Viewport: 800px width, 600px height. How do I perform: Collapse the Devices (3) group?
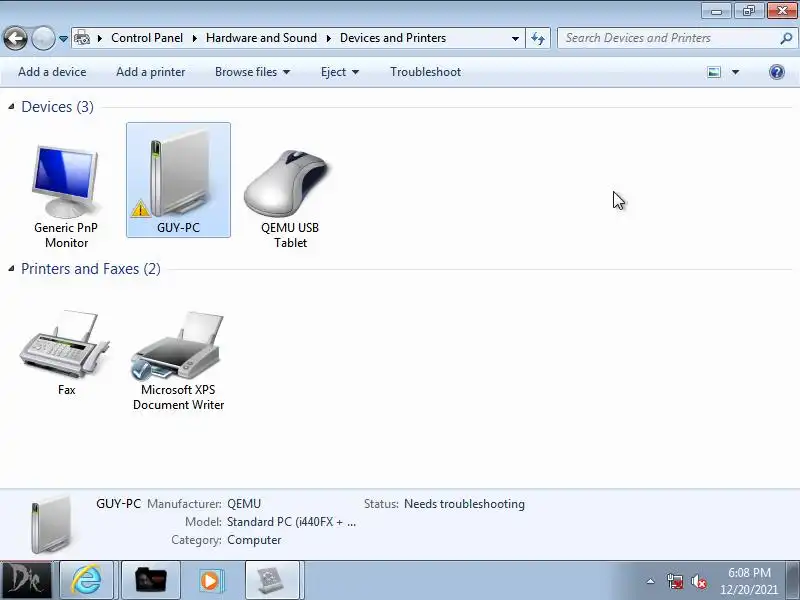click(11, 107)
